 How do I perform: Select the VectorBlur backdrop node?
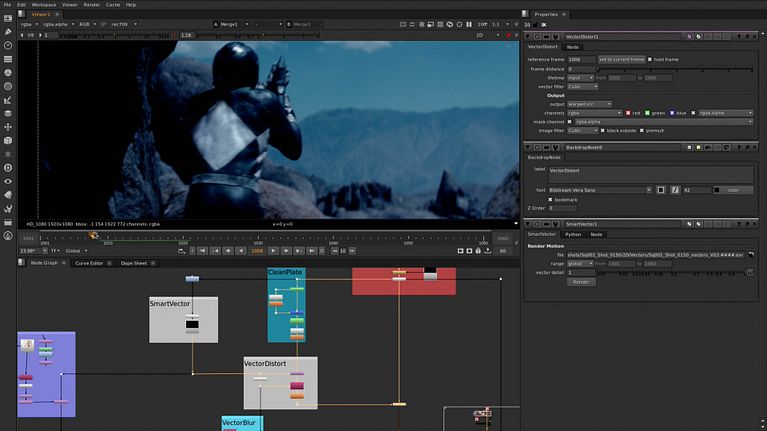241,423
